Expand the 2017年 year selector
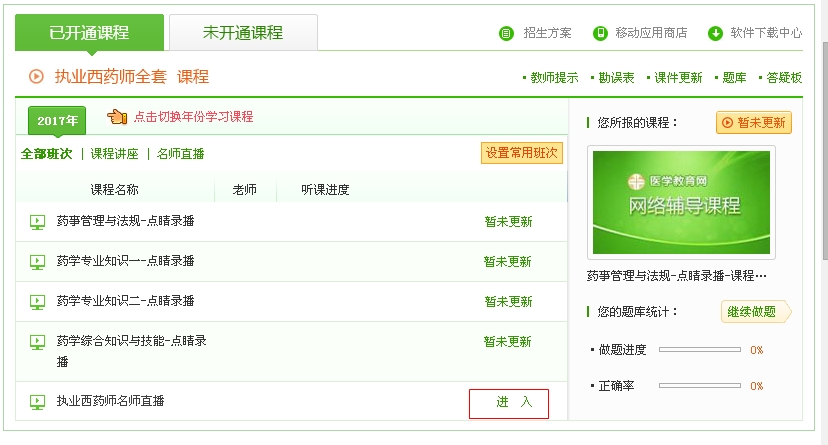This screenshot has height=445, width=828. pyautogui.click(x=57, y=121)
